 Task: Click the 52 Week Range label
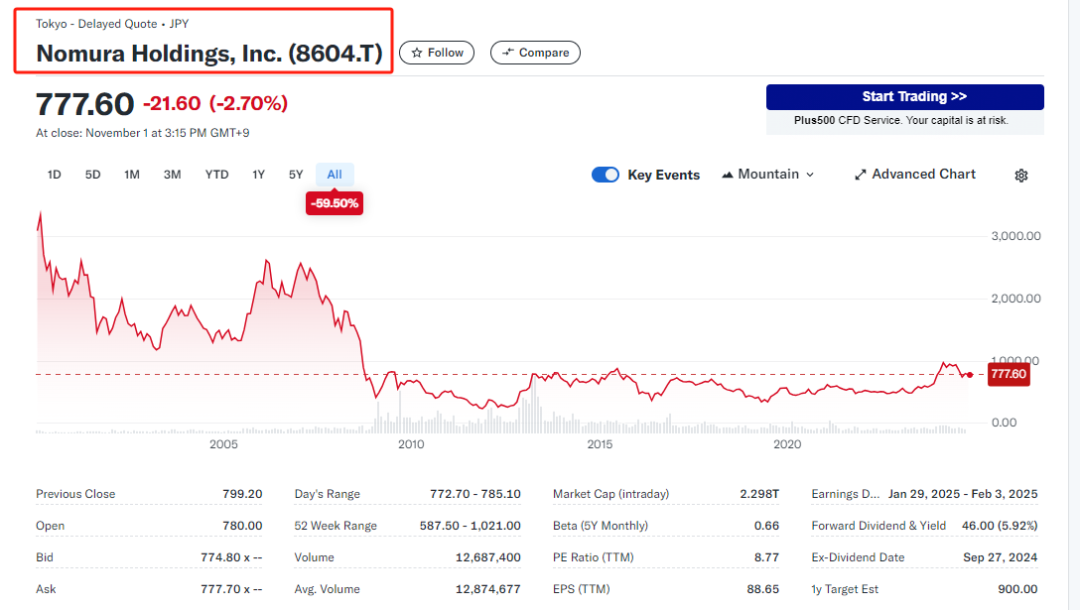pos(335,525)
